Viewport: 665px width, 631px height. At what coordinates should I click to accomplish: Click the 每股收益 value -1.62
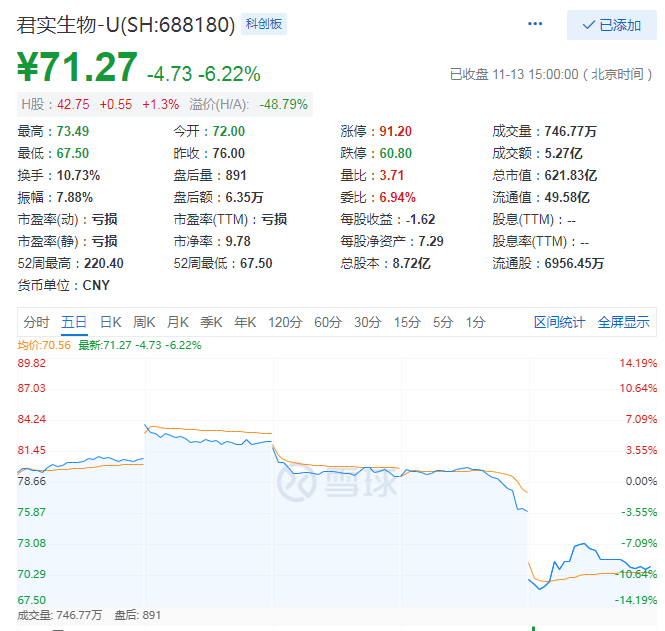[x=420, y=220]
